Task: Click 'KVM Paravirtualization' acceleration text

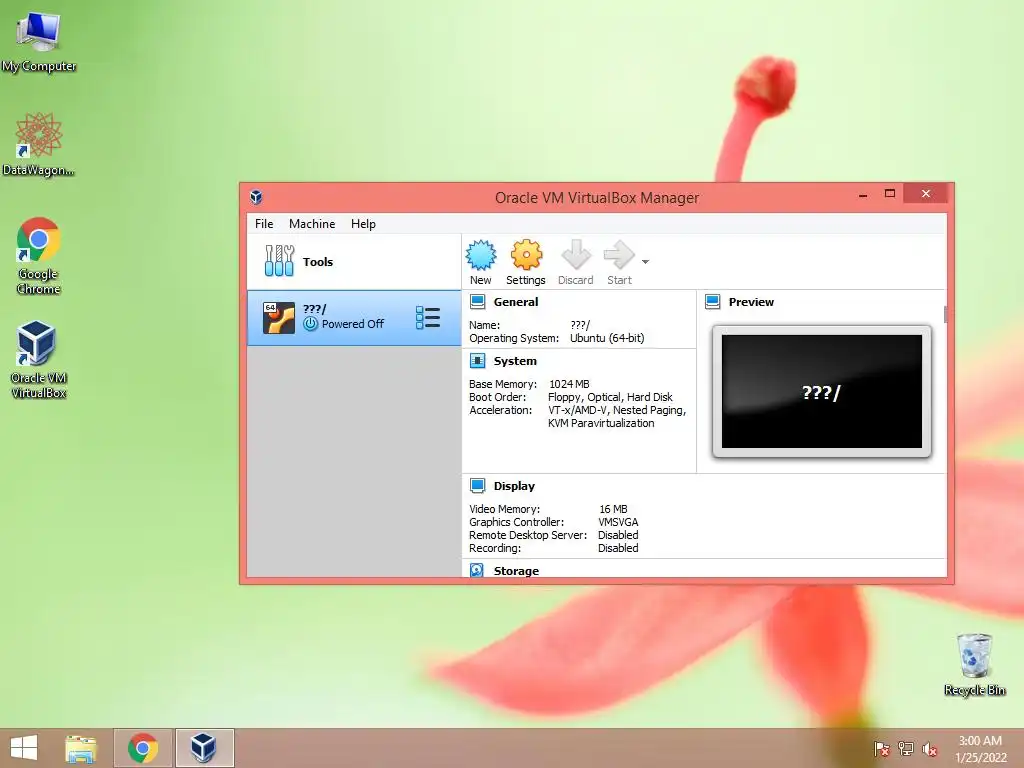Action: pyautogui.click(x=601, y=423)
